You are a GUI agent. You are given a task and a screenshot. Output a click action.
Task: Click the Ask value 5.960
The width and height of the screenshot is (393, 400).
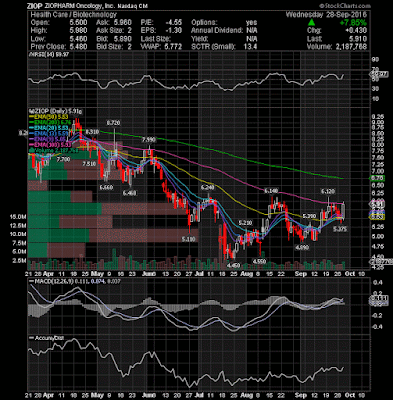tap(124, 23)
